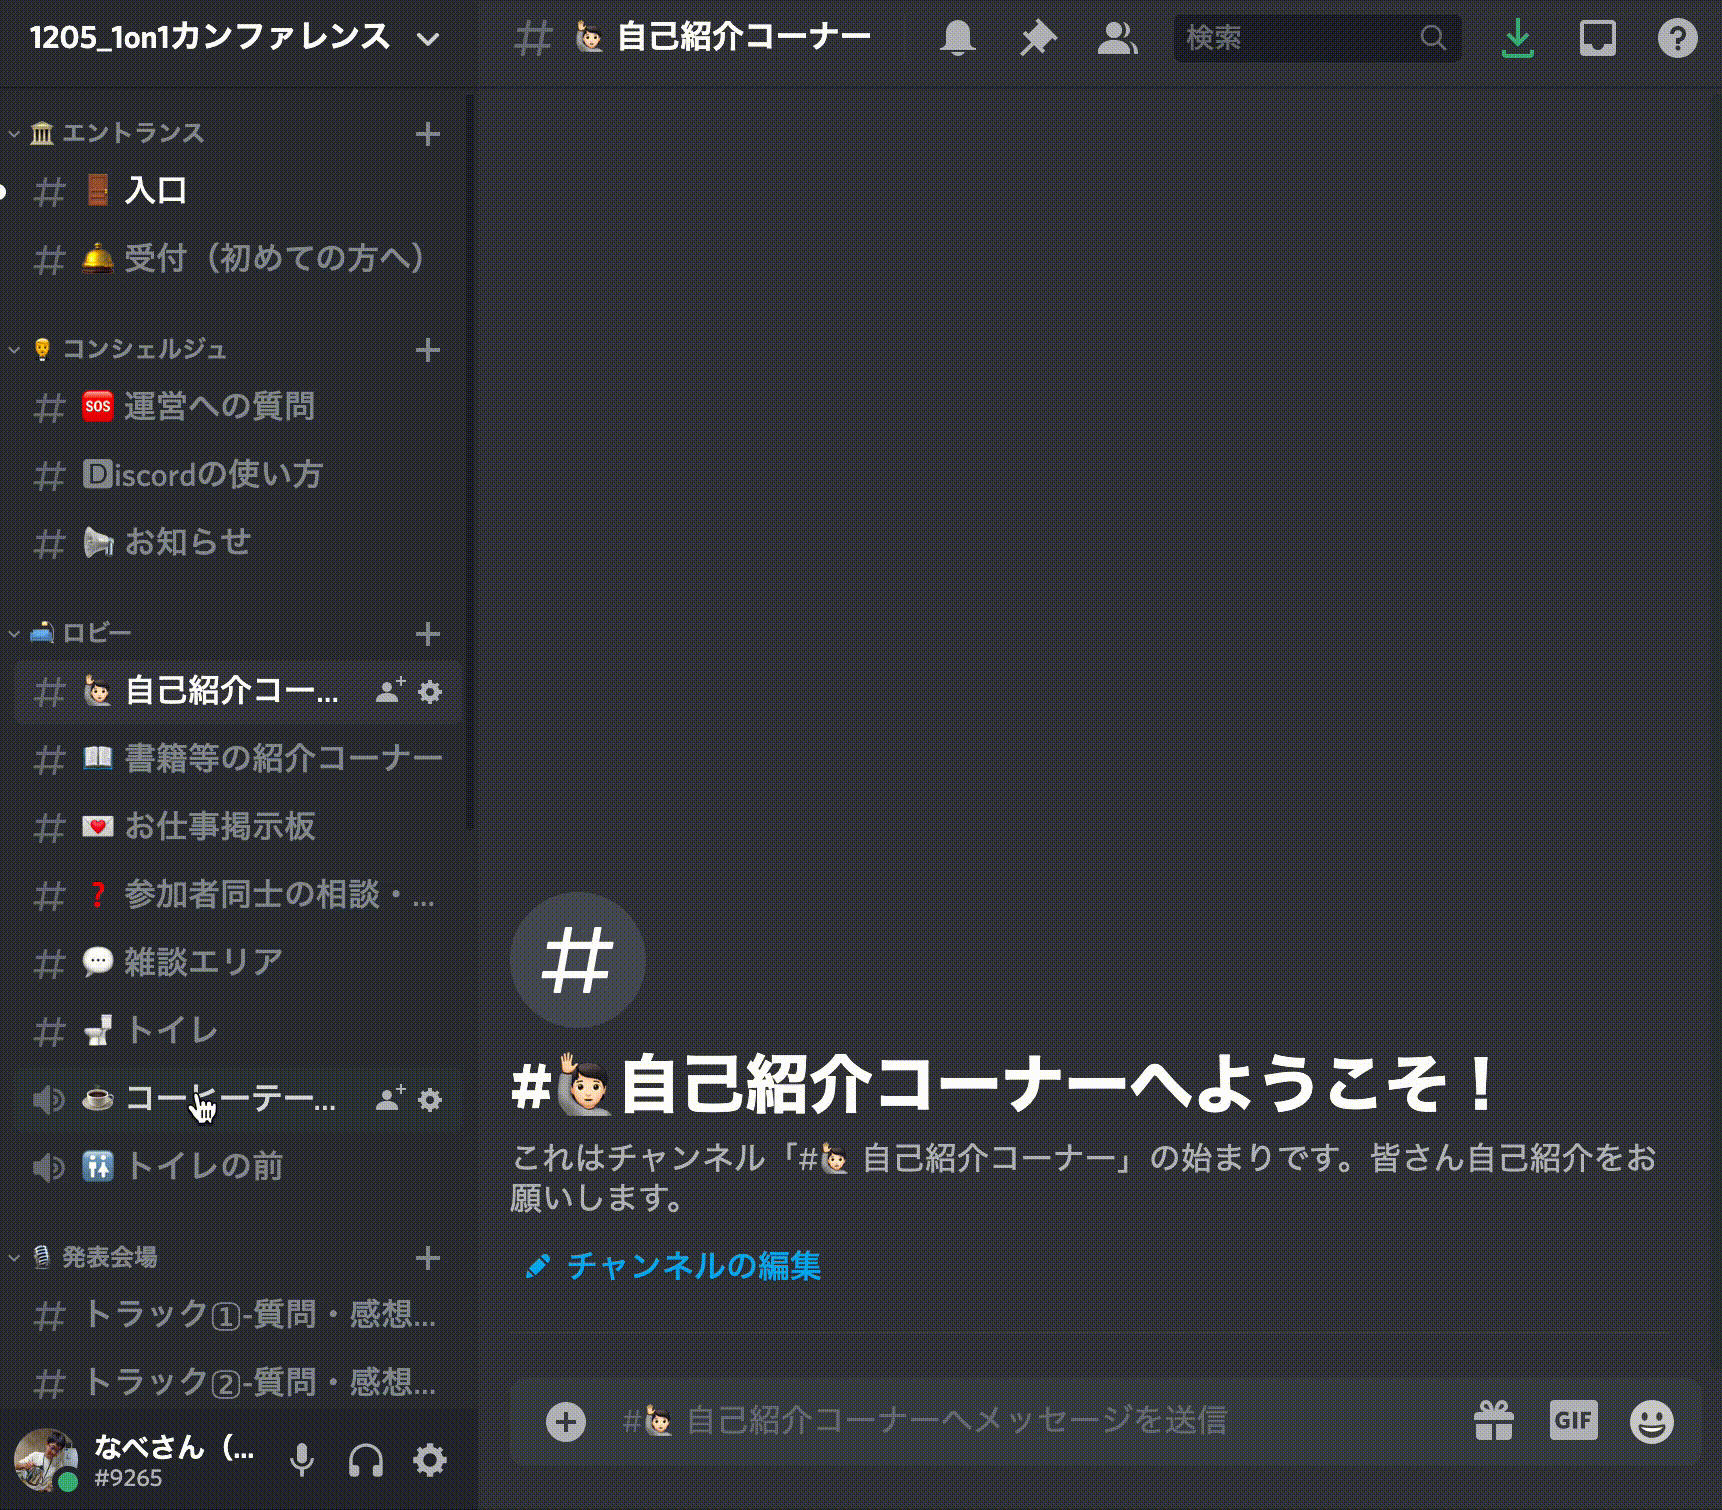Open the help question mark icon
Screen dimensions: 1722x1510
click(1677, 39)
